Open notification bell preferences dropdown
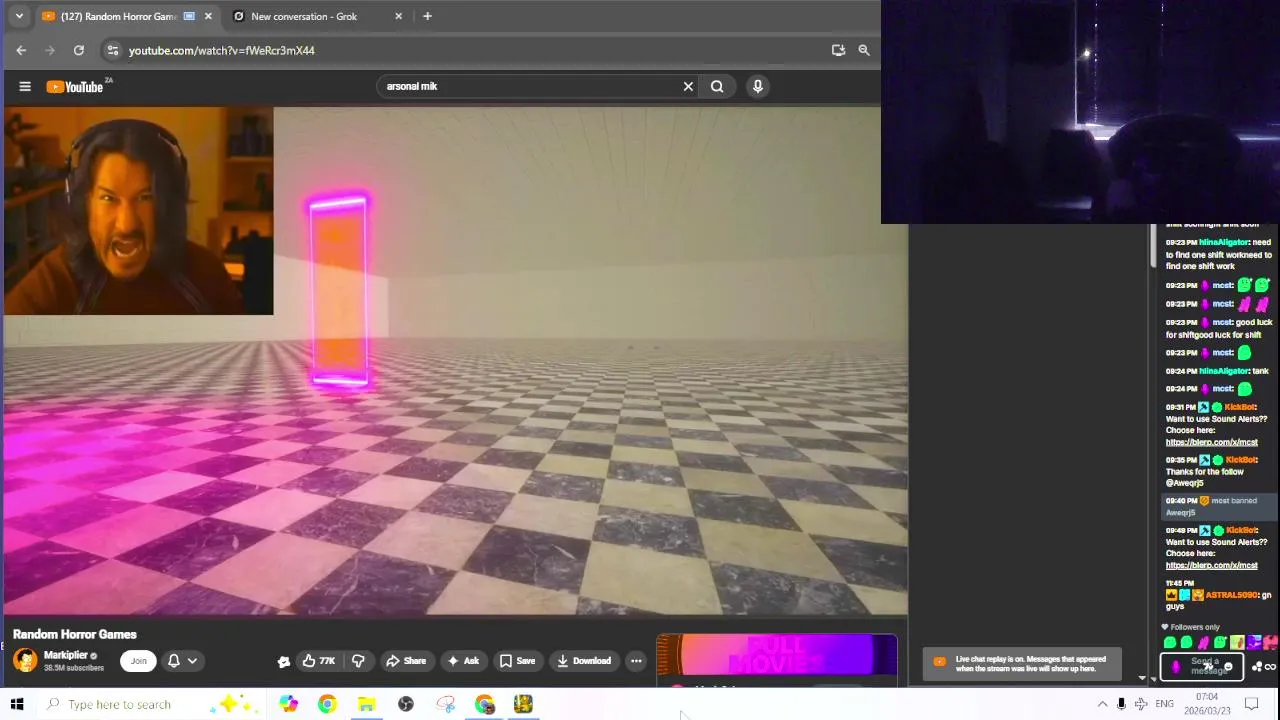The width and height of the screenshot is (1280, 720). tap(181, 661)
